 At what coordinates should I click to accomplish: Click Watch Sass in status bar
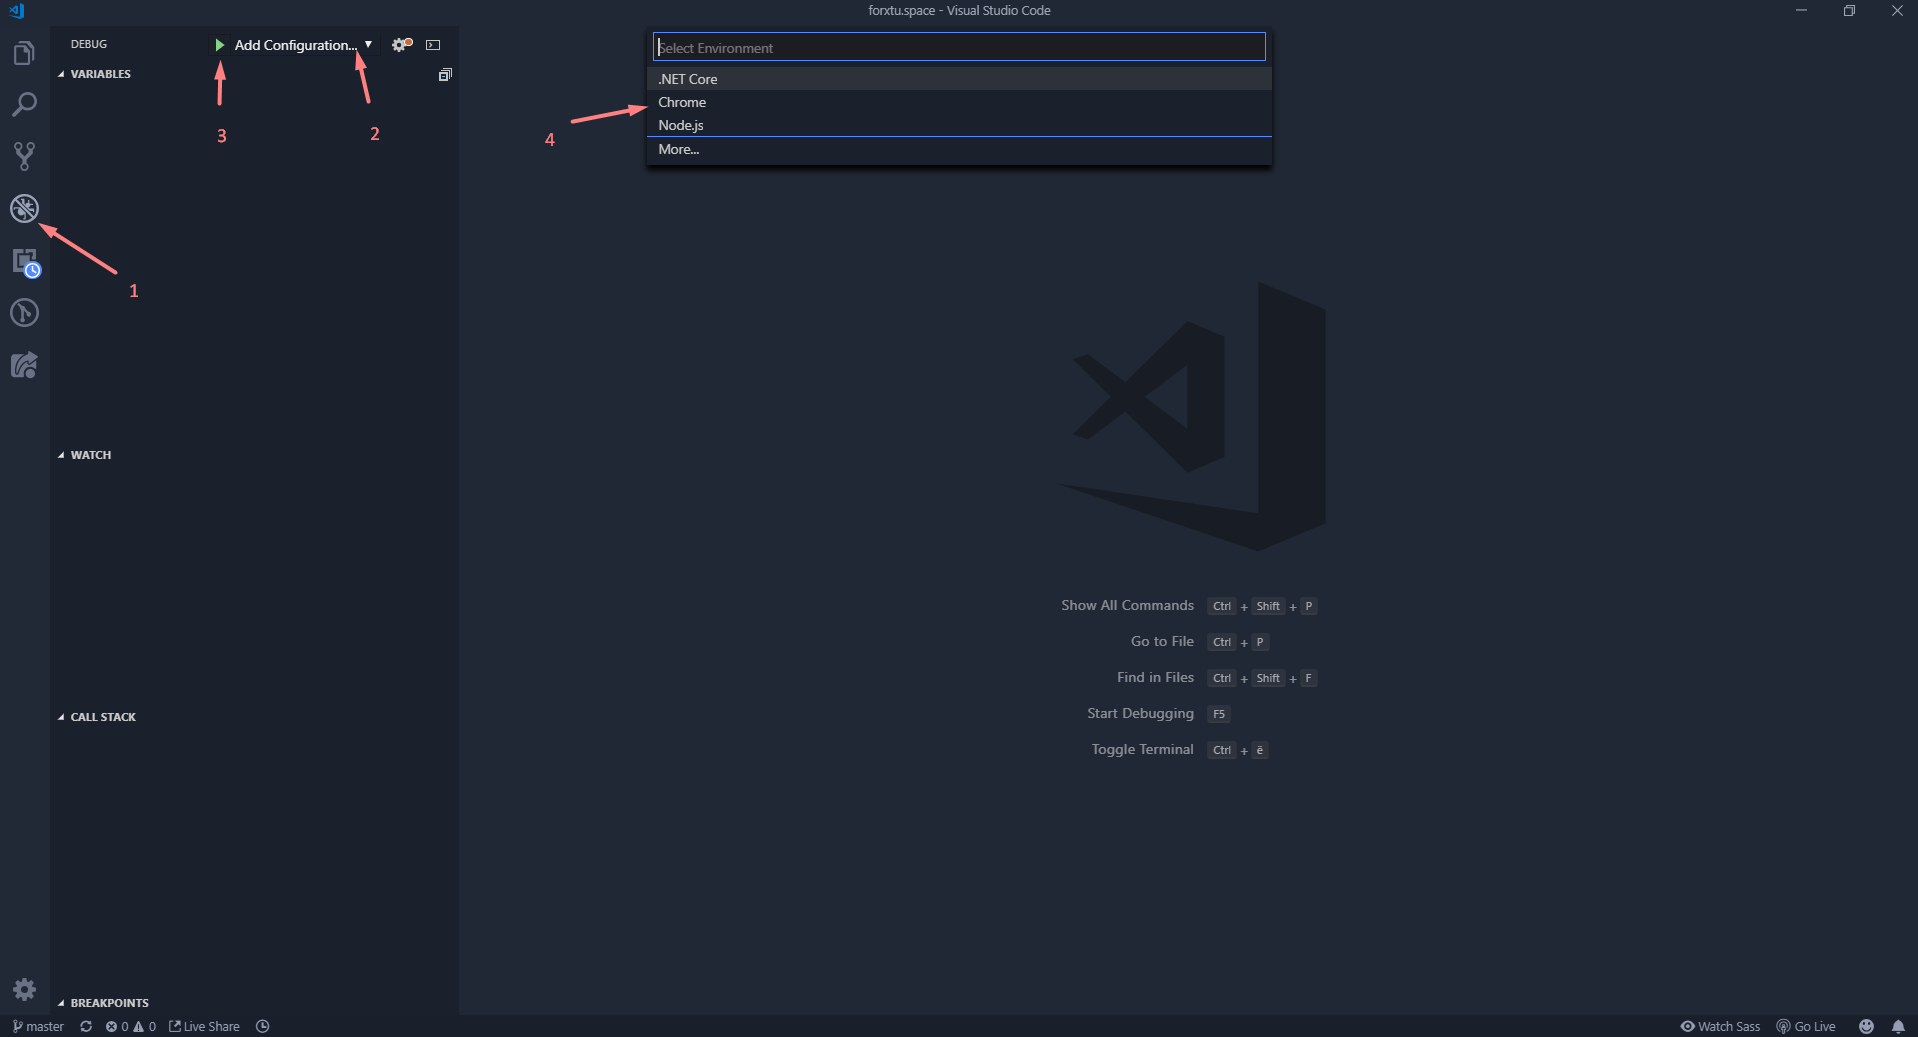point(1720,1026)
